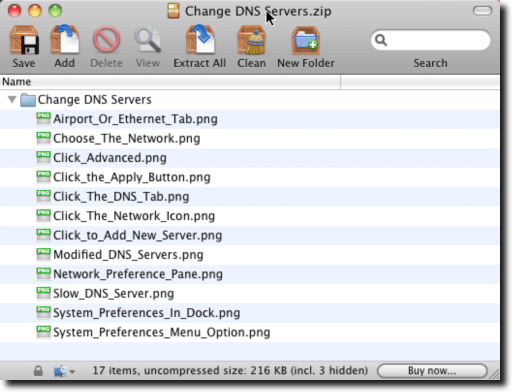Extract All files from the archive
The height and width of the screenshot is (392, 512).
point(200,40)
